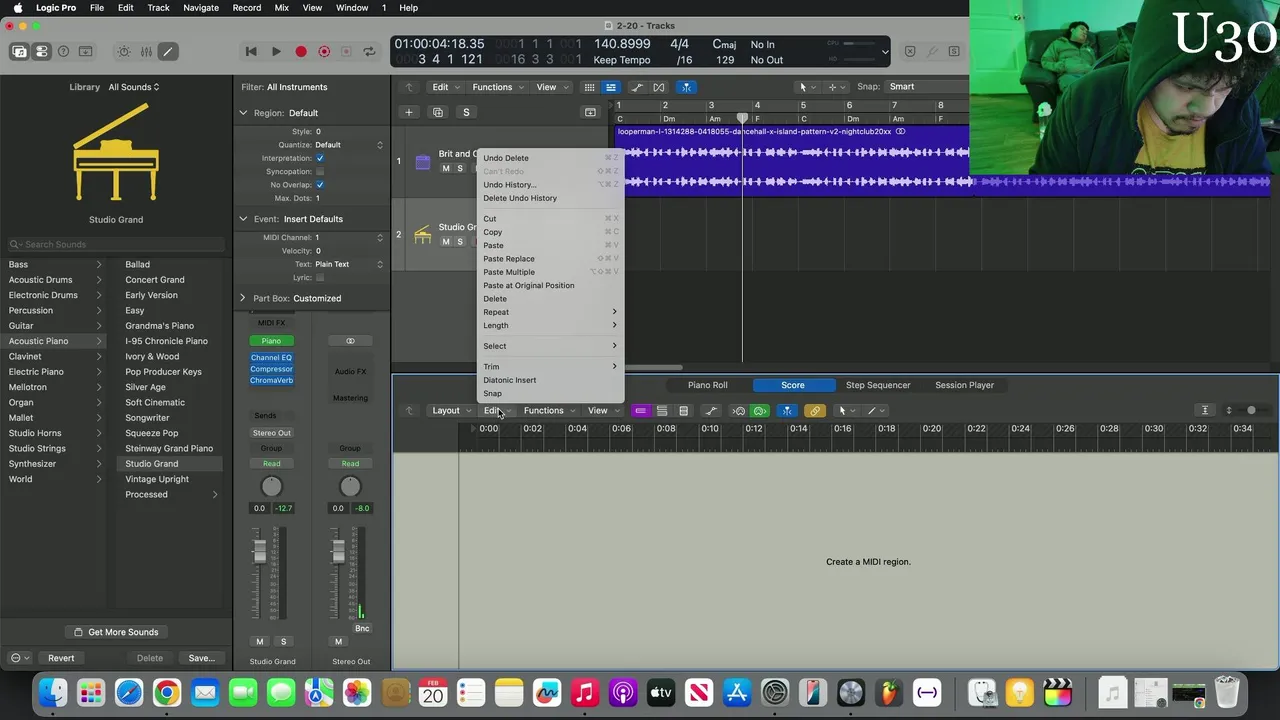The width and height of the screenshot is (1280, 720).
Task: Toggle the No Overlap checkbox
Action: pyautogui.click(x=320, y=185)
